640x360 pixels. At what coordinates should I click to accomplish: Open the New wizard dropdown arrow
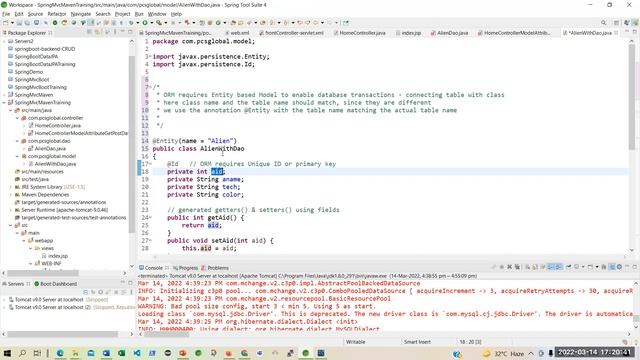pyautogui.click(x=12, y=23)
